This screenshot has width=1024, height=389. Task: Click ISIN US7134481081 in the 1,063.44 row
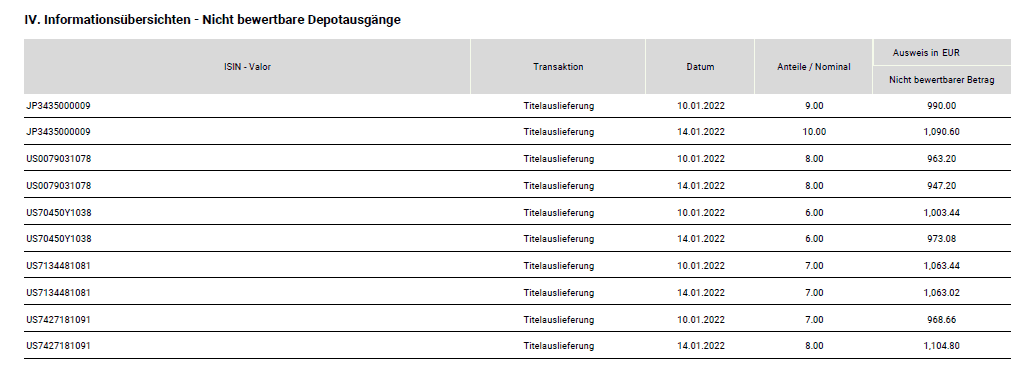pos(58,266)
